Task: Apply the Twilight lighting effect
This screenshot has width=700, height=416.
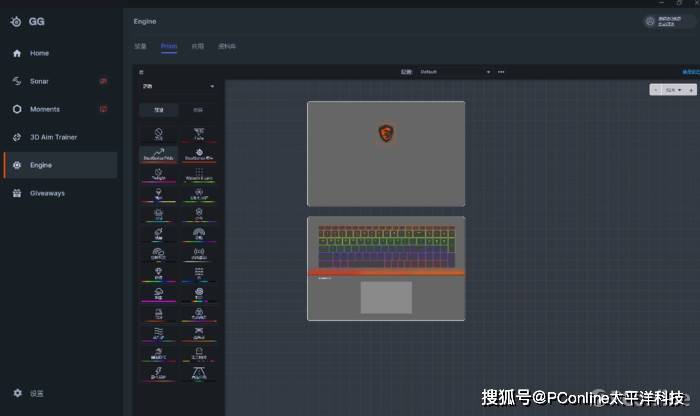Action: point(158,174)
